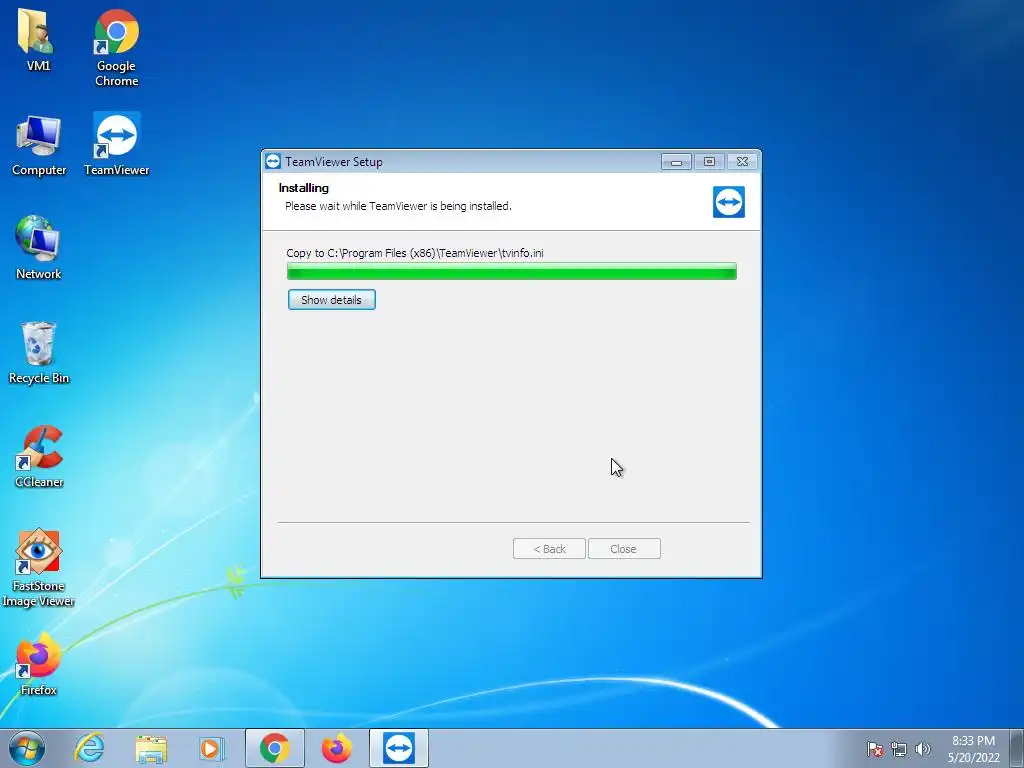Click the Close button in Setup dialog
Screen dimensions: 1024x768
[x=624, y=549]
